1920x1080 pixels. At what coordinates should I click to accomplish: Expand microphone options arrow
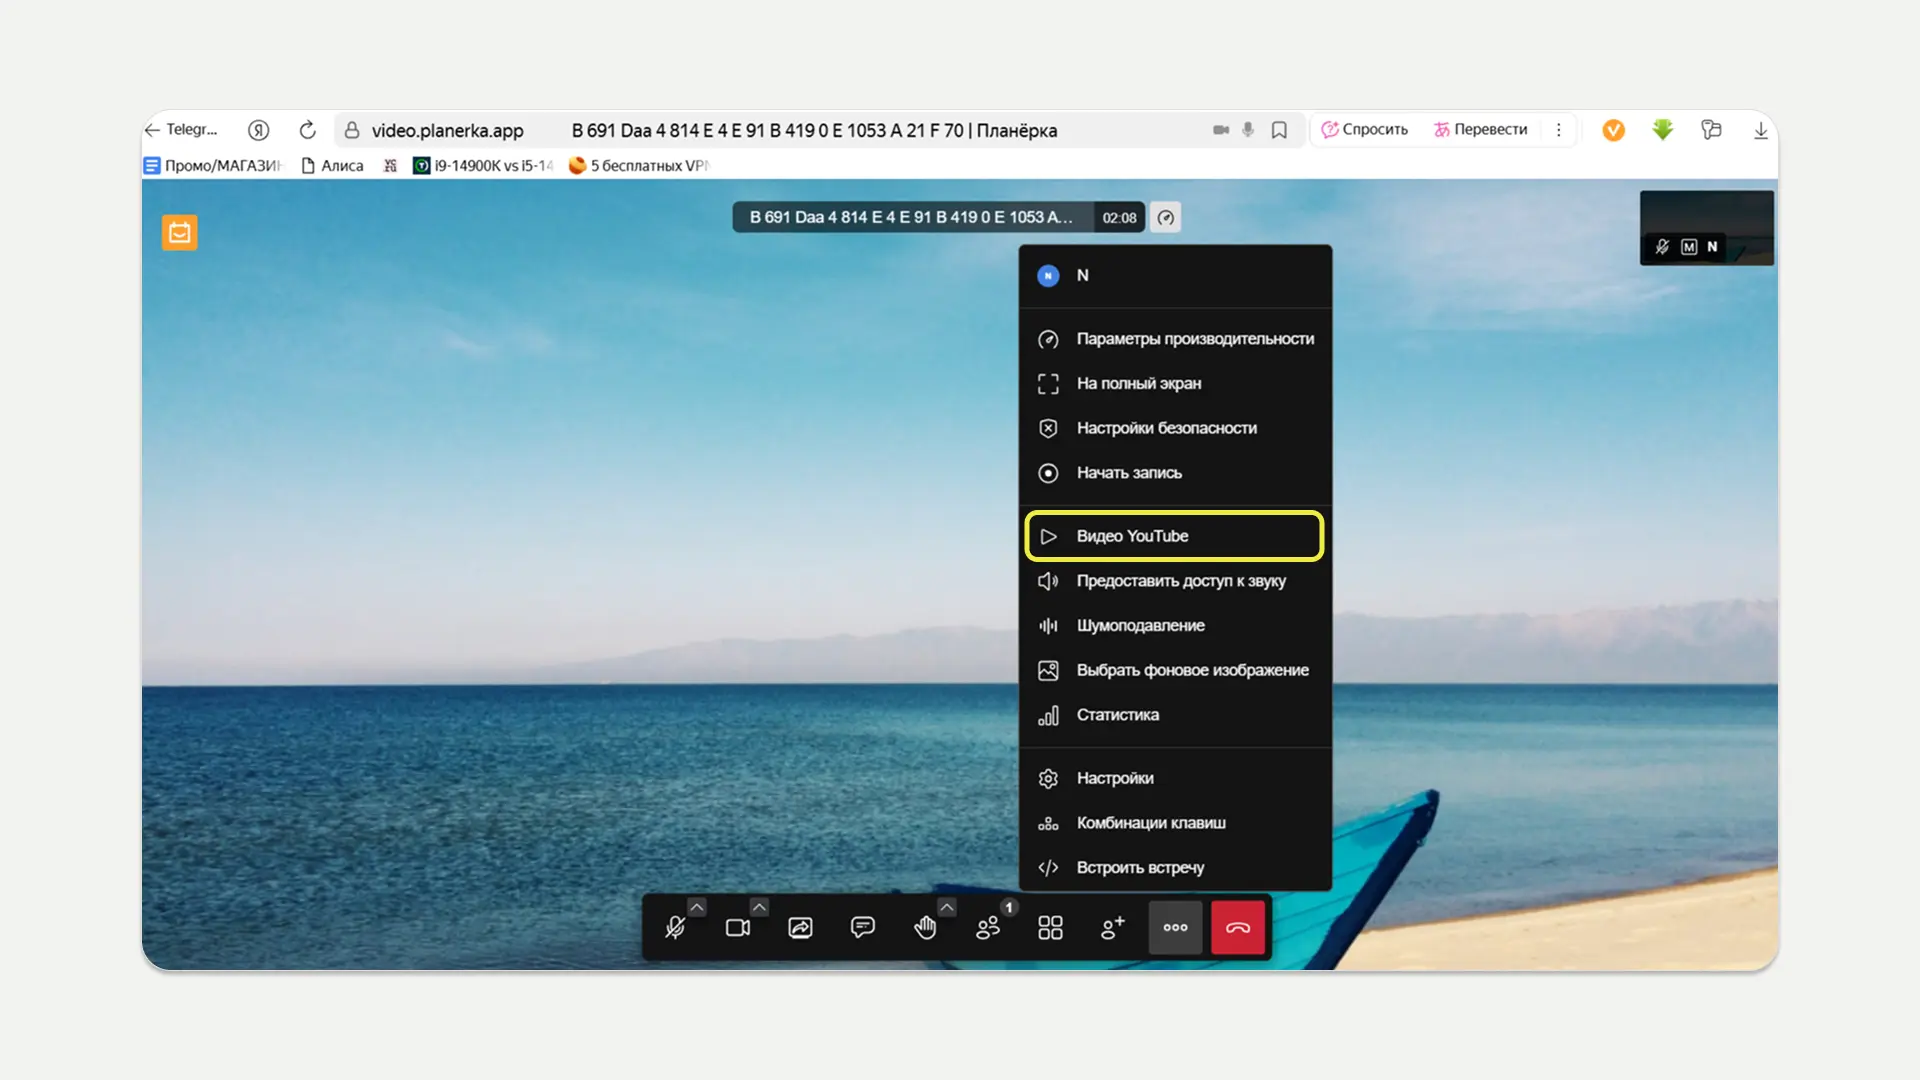697,907
